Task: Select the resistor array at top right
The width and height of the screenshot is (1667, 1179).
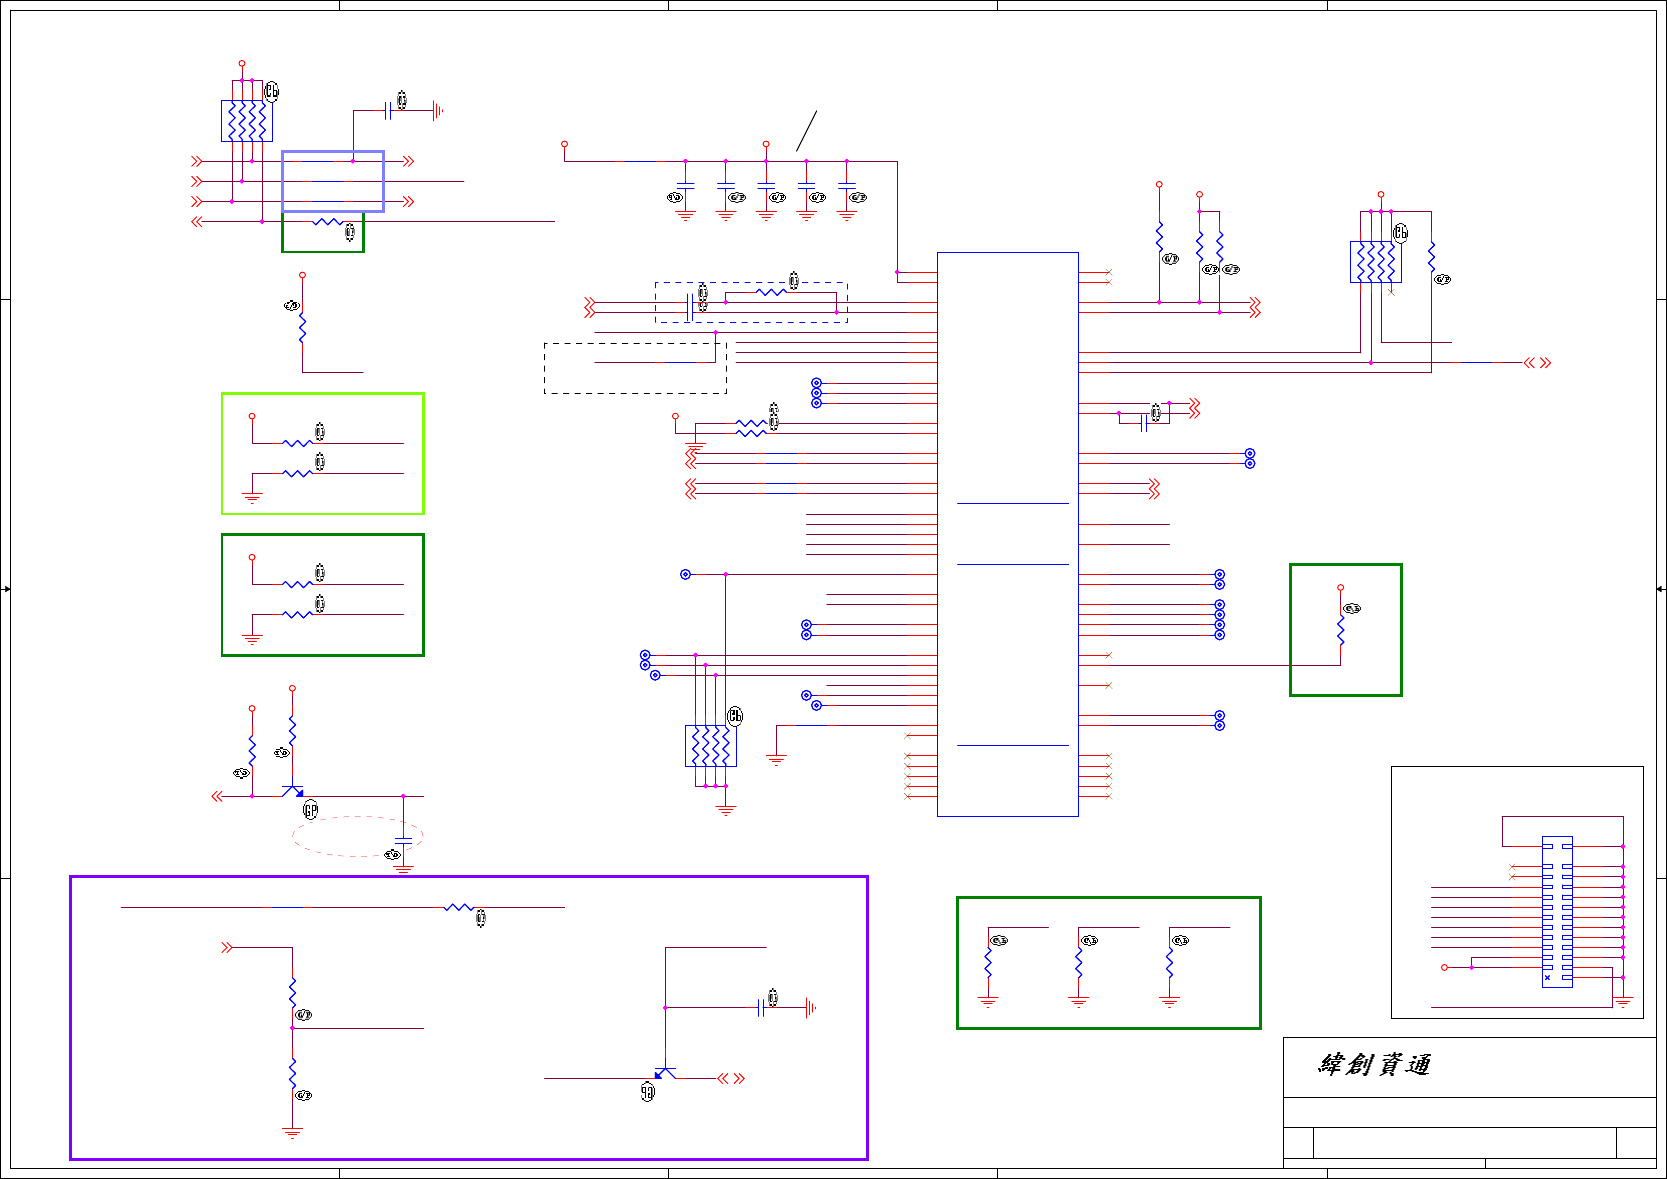Action: pyautogui.click(x=1376, y=262)
